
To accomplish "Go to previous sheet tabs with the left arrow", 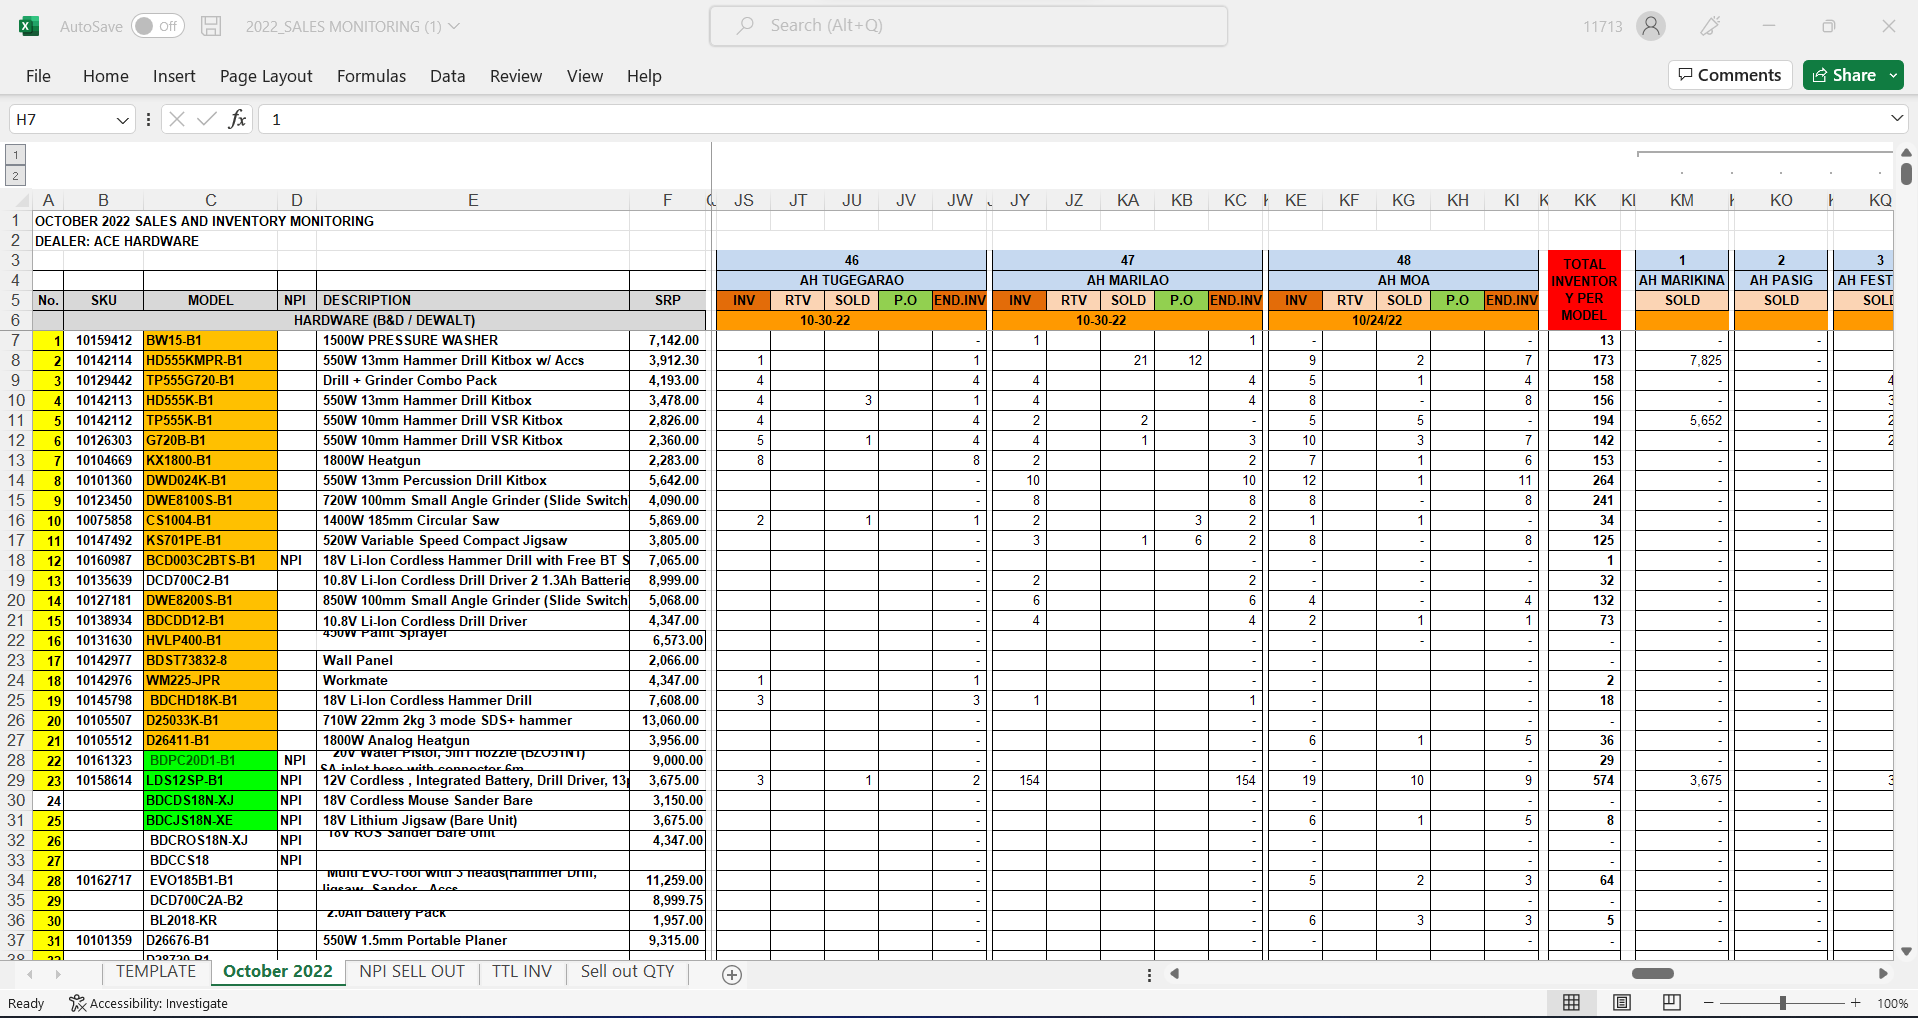I will [30, 973].
